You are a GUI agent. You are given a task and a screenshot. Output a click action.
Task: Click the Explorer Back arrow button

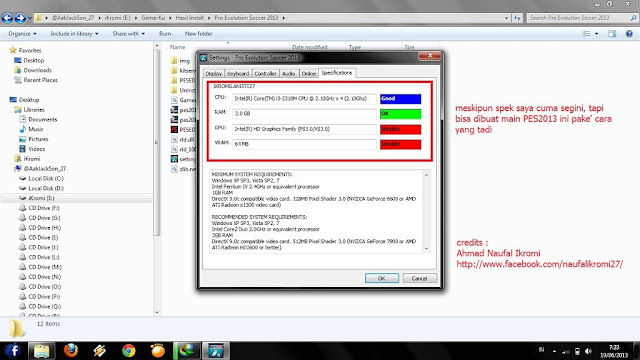click(7, 18)
